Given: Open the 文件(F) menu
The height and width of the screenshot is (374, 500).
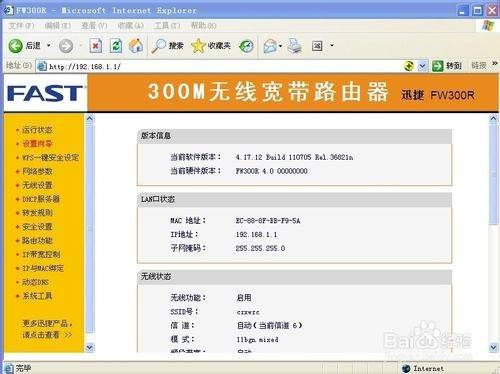Looking at the screenshot, I should click(21, 26).
